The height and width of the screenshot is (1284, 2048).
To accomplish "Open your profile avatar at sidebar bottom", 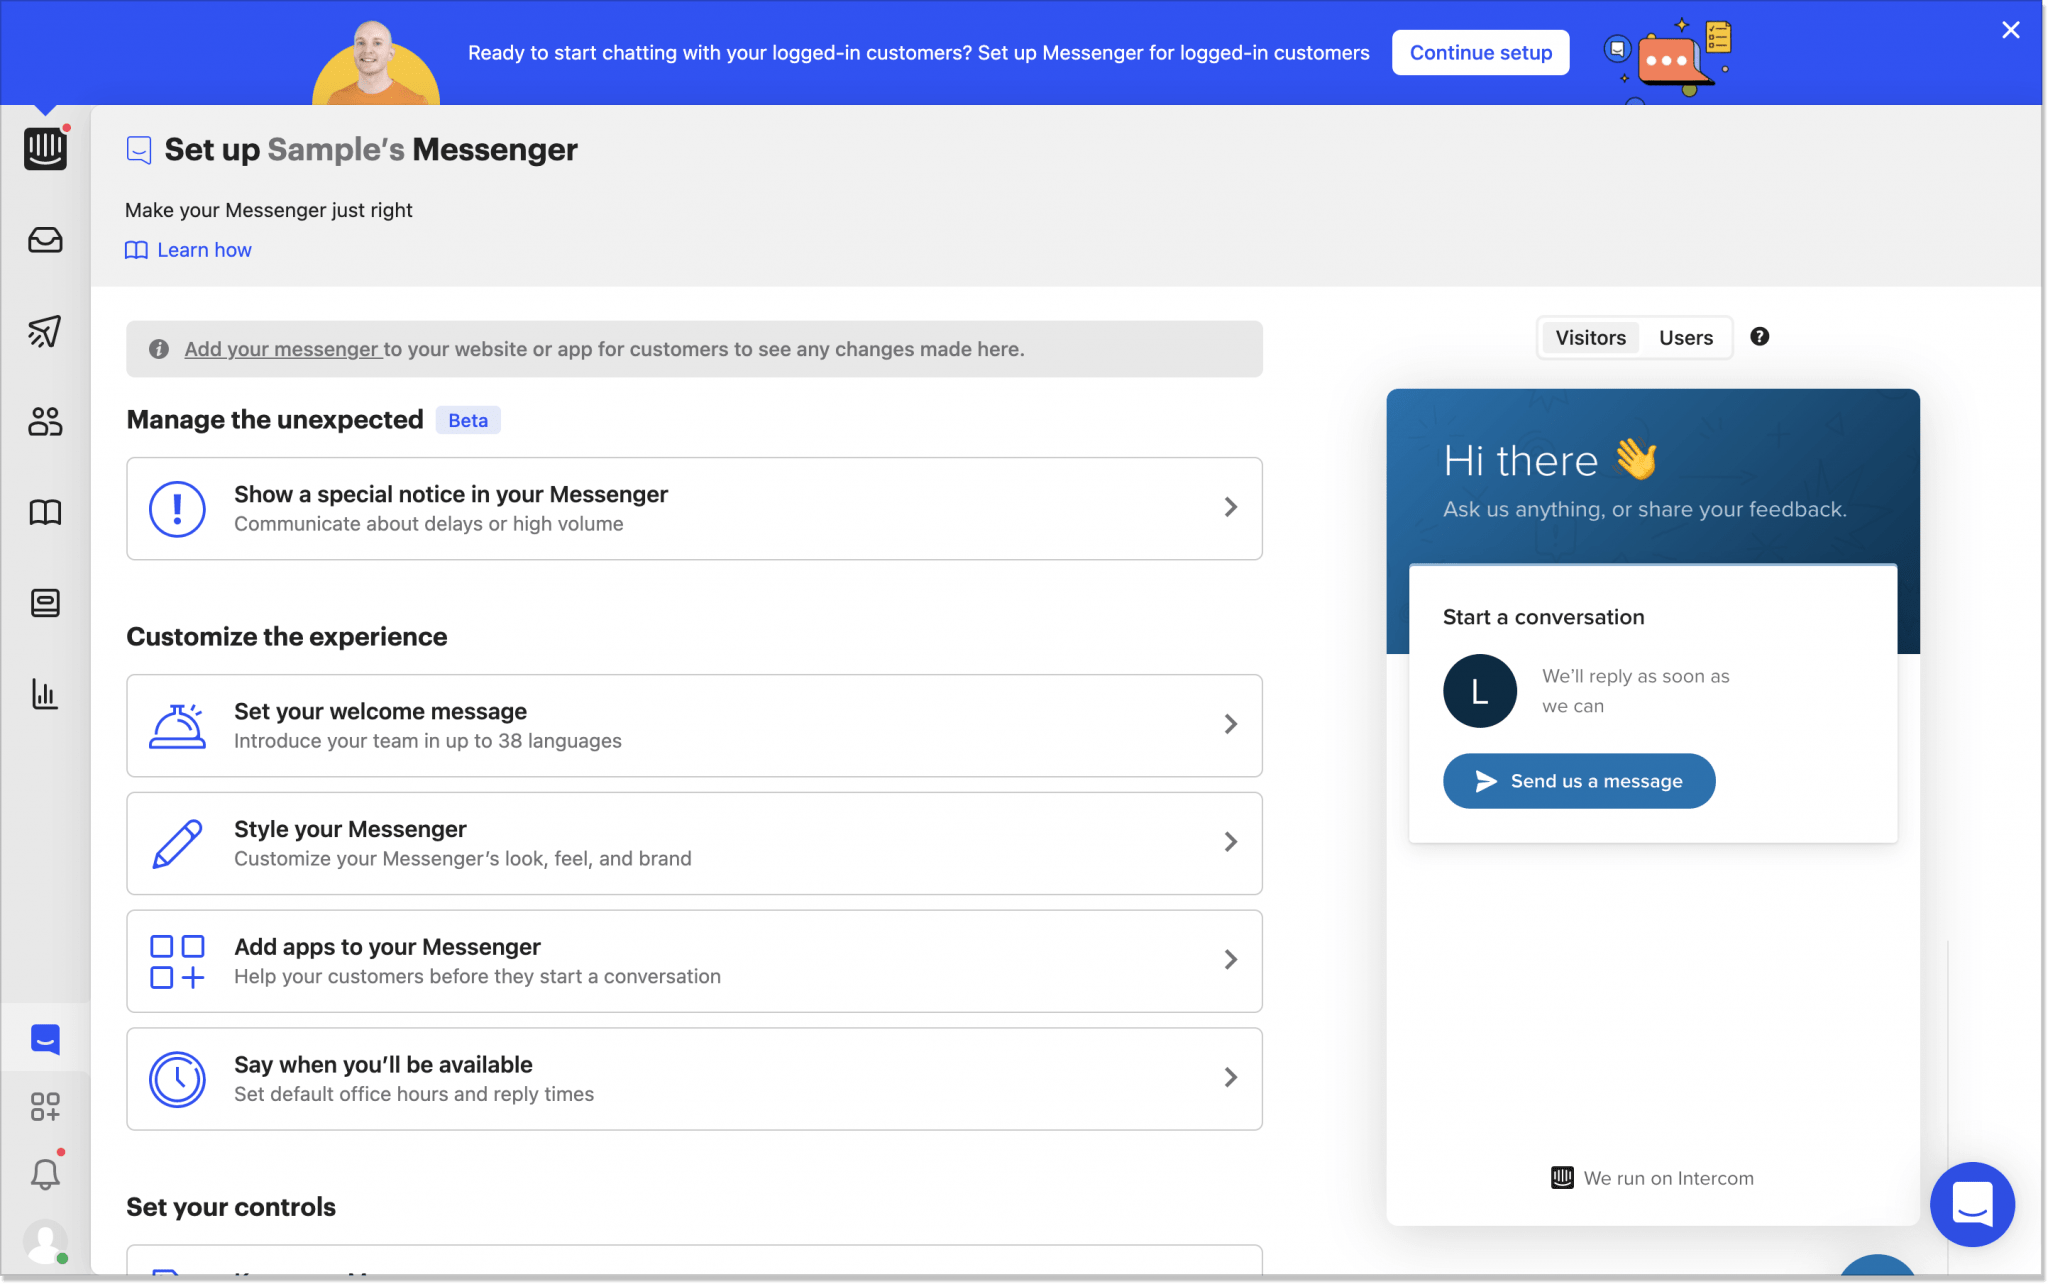I will click(x=45, y=1241).
